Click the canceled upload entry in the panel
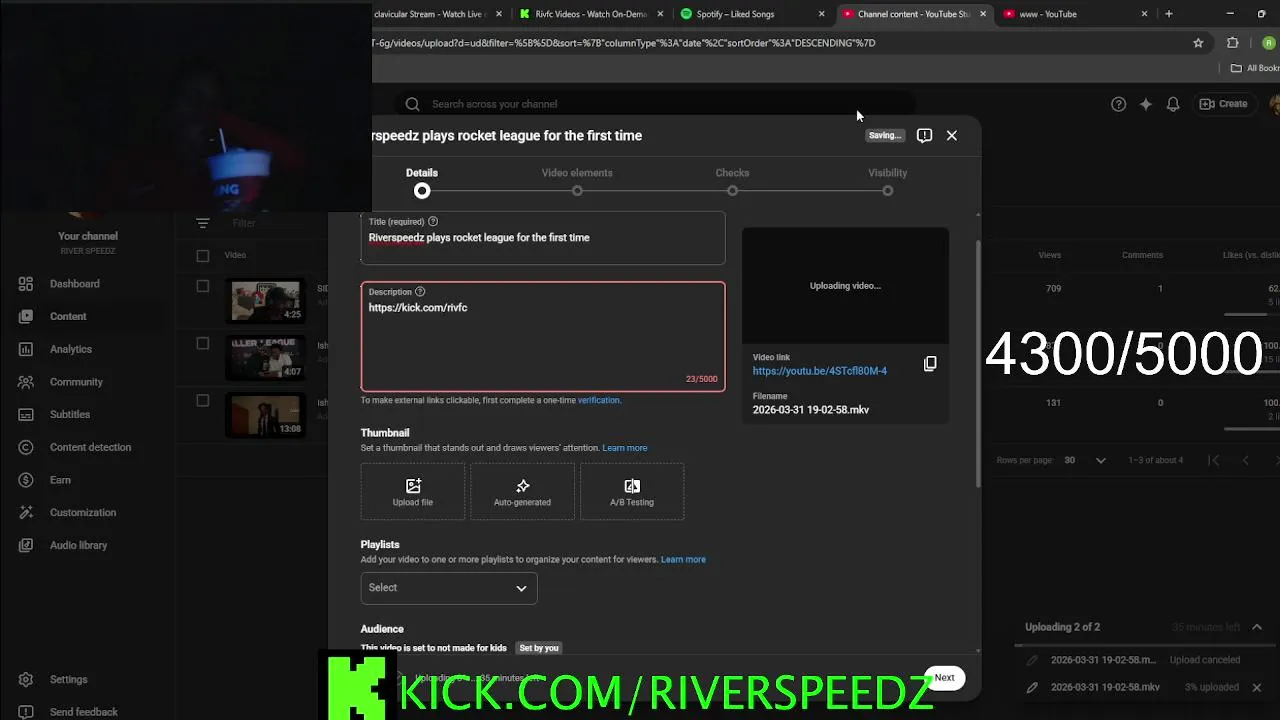The width and height of the screenshot is (1280, 720). [x=1145, y=660]
